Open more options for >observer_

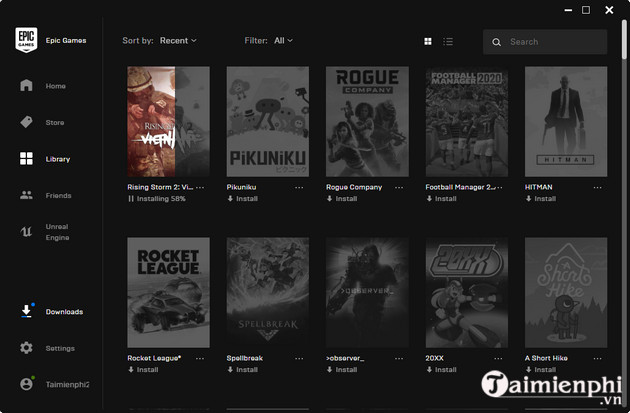399,358
